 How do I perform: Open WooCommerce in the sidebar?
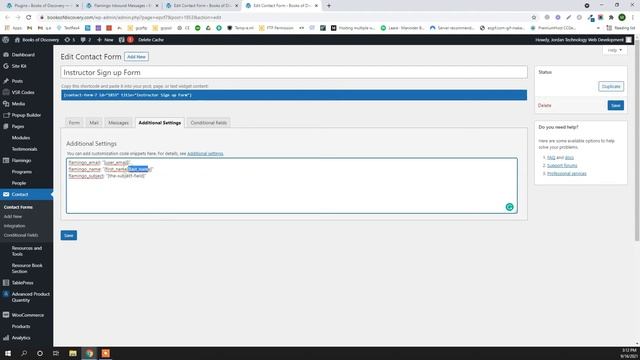pyautogui.click(x=28, y=315)
